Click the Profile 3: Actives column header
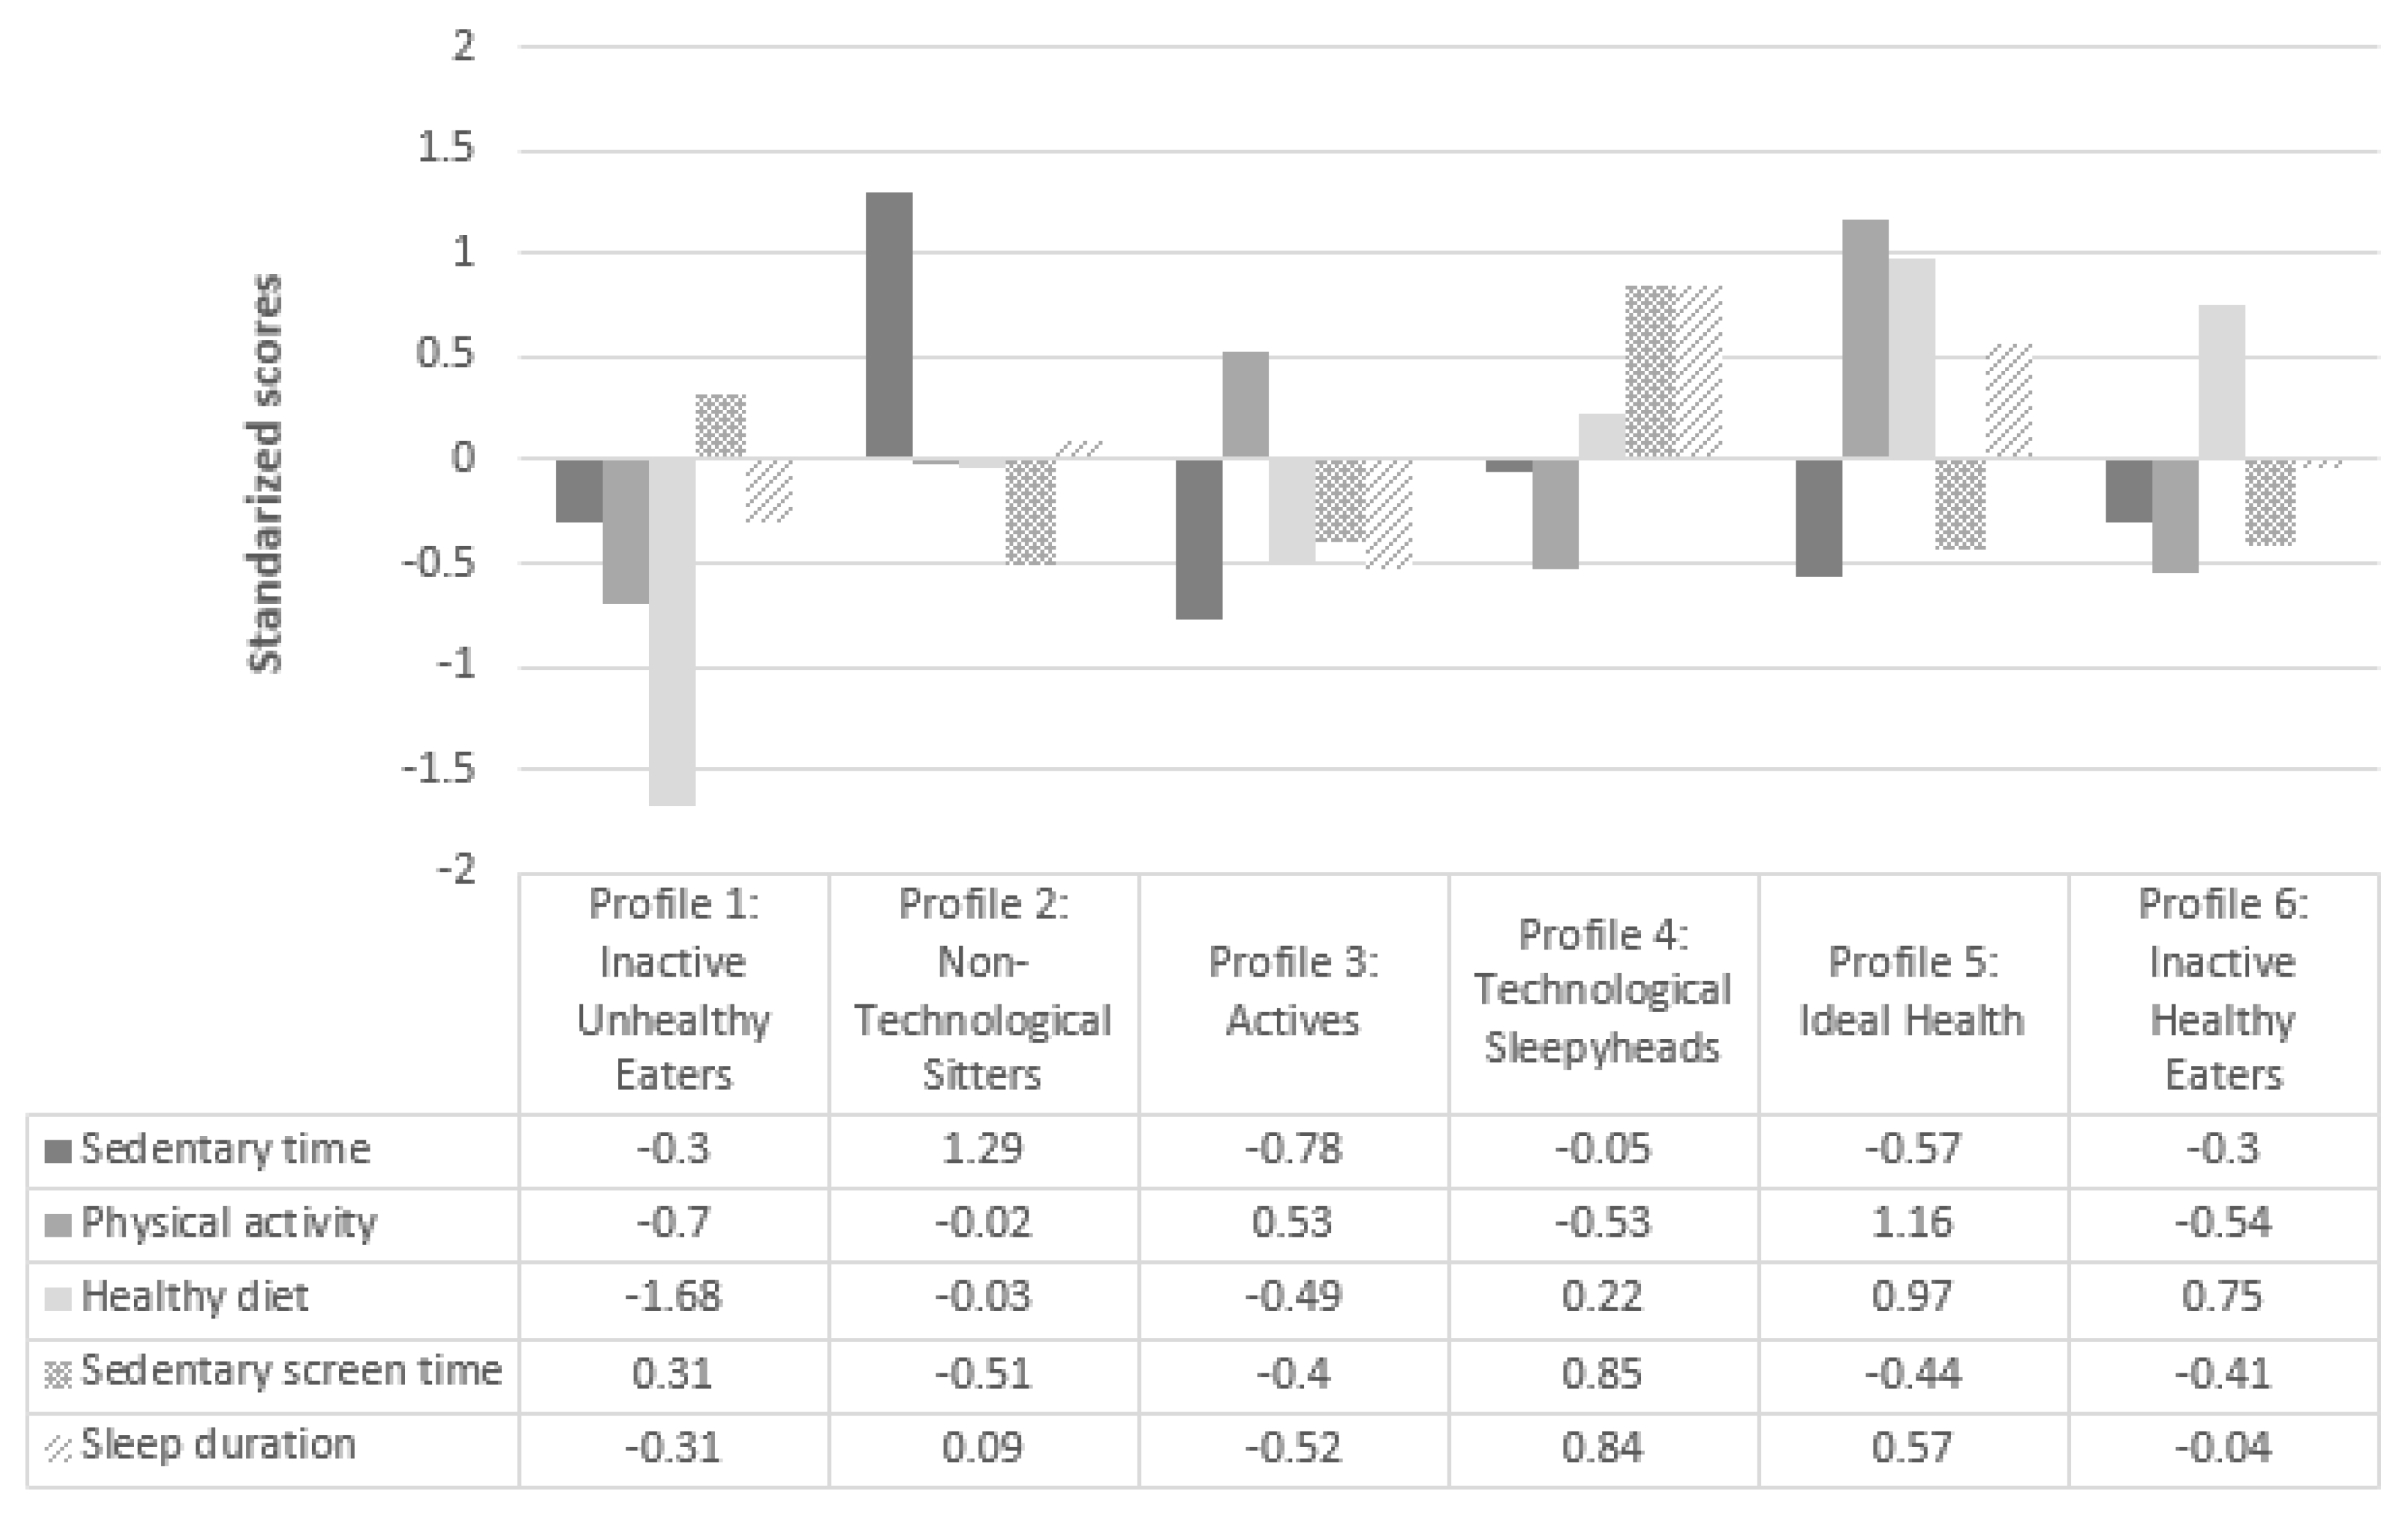2408x1519 pixels. (x=1293, y=990)
